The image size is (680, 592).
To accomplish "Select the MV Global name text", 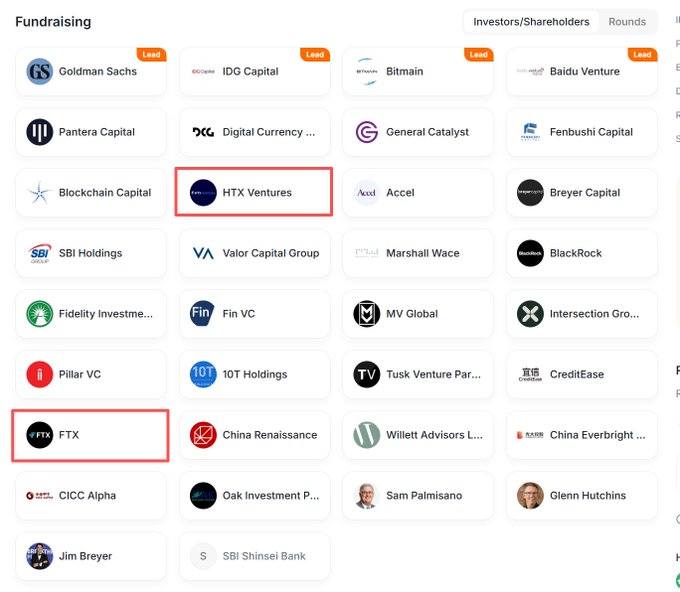I will point(412,314).
